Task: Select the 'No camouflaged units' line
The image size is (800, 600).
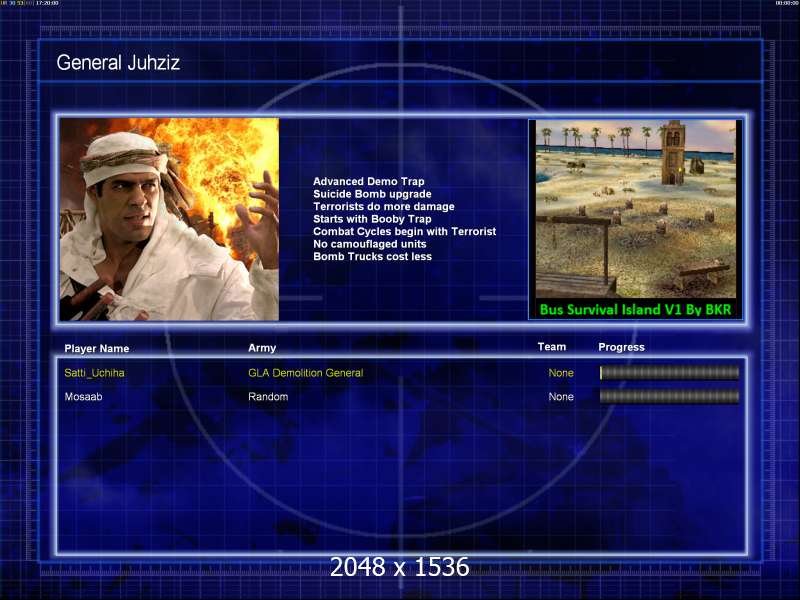Action: 370,244
